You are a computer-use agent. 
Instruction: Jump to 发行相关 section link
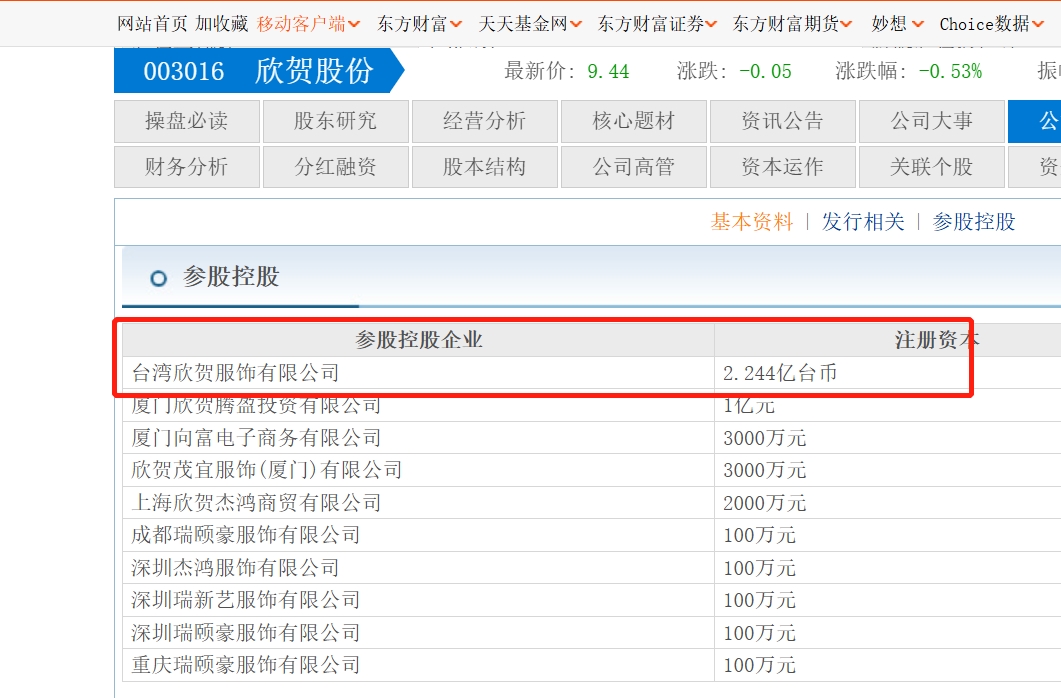click(x=863, y=222)
